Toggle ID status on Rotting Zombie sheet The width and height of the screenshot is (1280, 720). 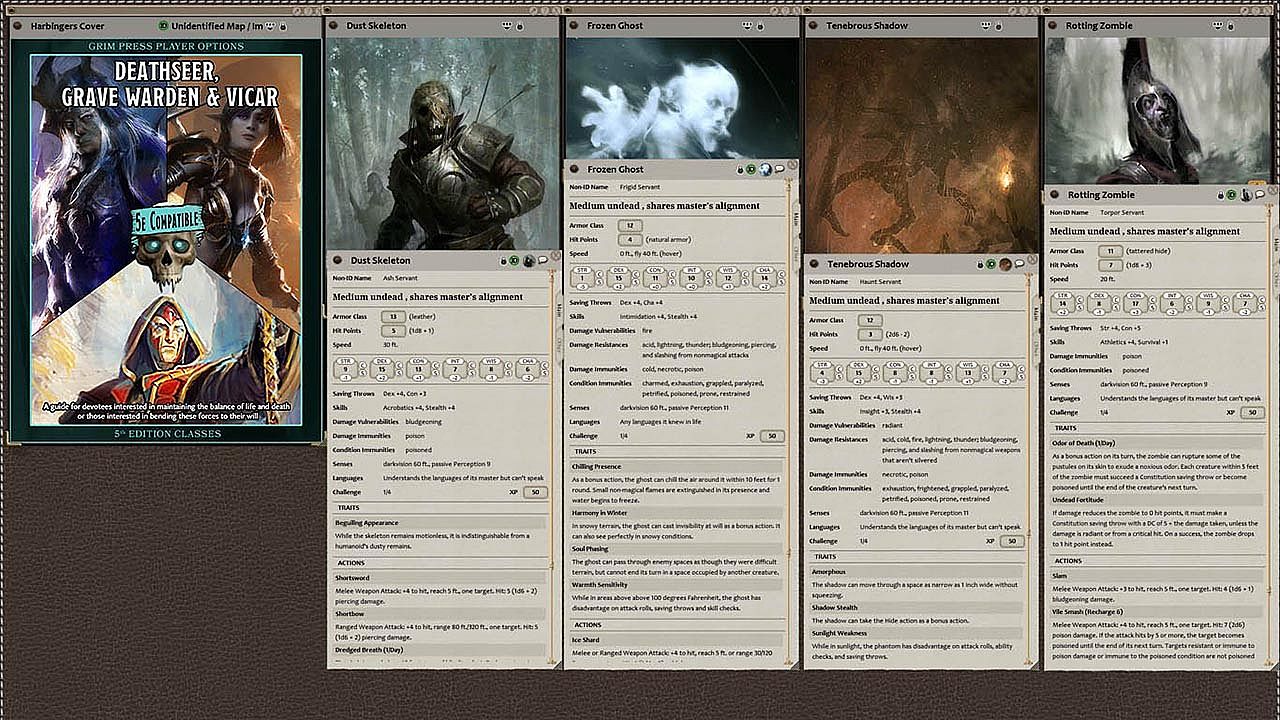1231,195
